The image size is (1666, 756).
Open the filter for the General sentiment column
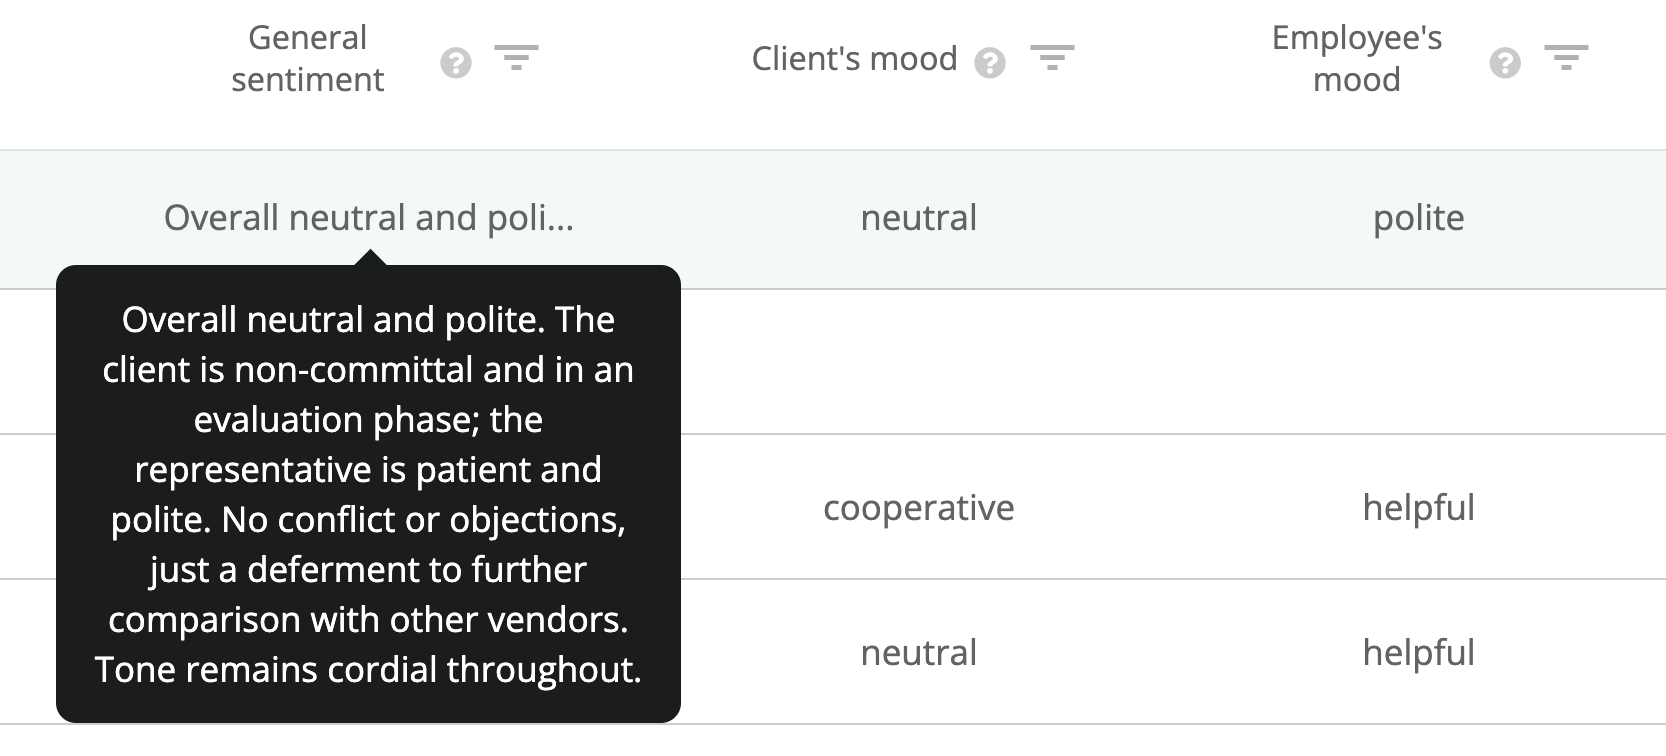click(518, 58)
